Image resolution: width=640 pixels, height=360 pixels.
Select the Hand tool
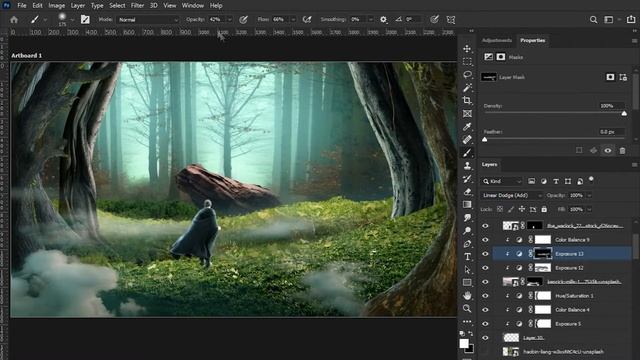pos(467,296)
